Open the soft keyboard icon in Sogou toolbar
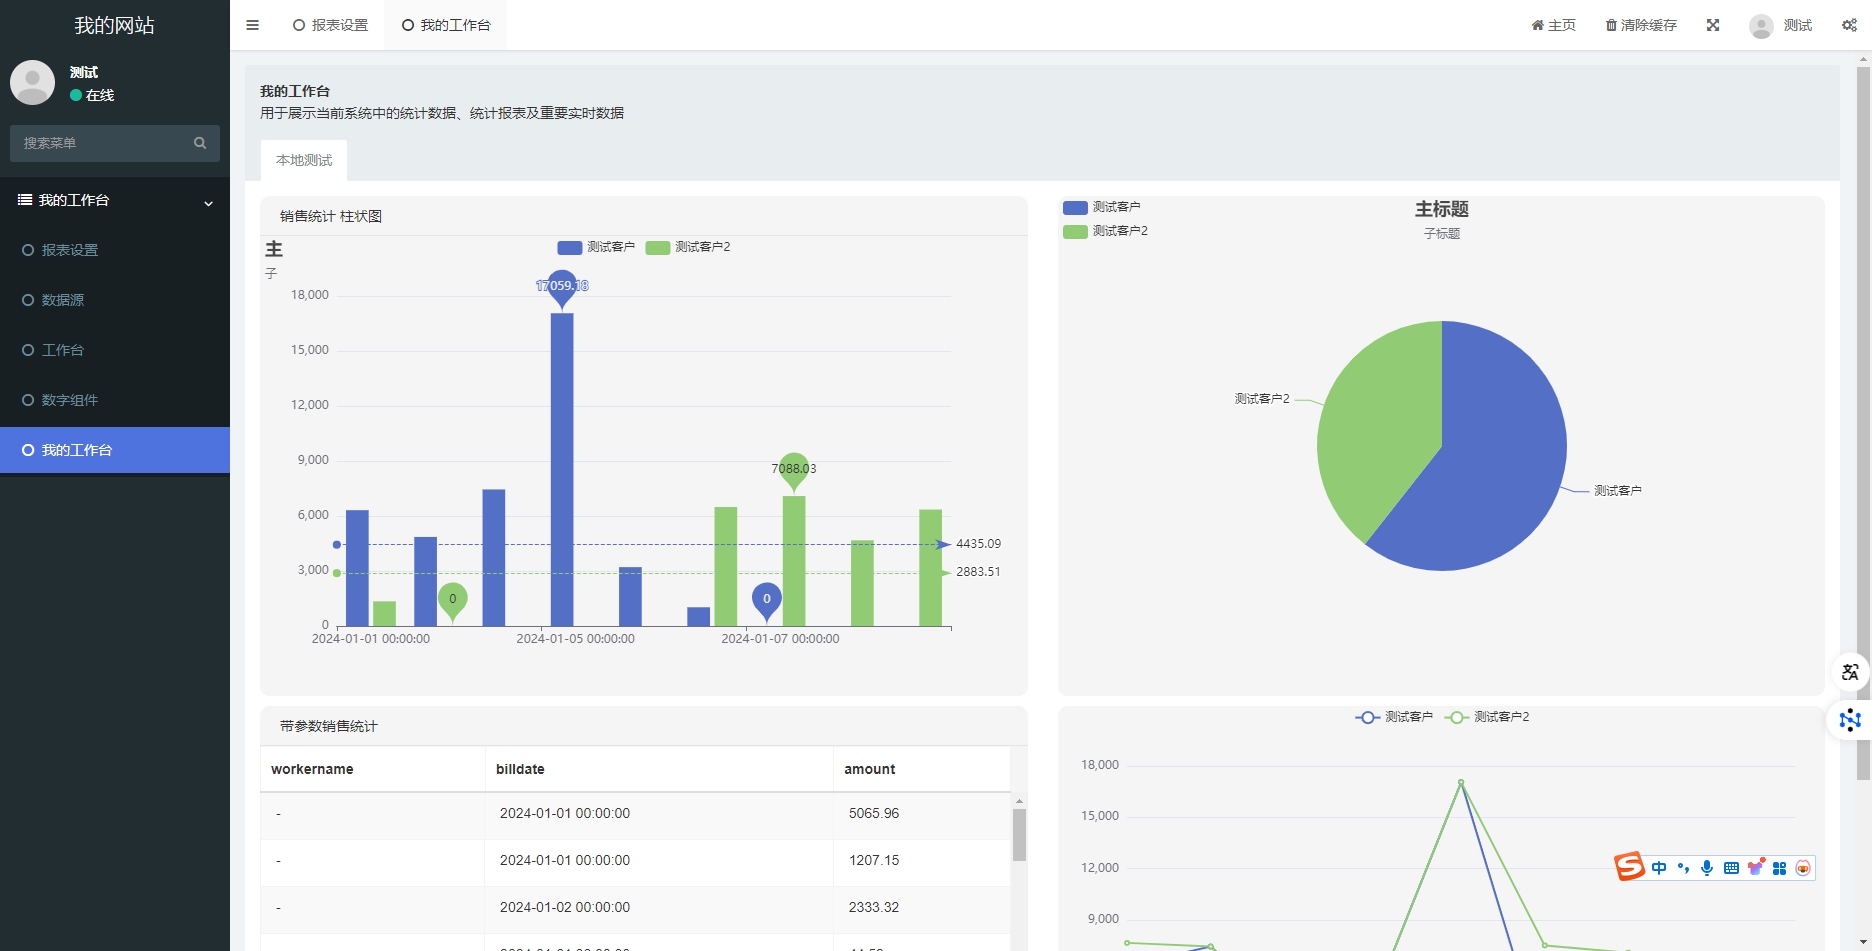The width and height of the screenshot is (1872, 951). [x=1731, y=868]
